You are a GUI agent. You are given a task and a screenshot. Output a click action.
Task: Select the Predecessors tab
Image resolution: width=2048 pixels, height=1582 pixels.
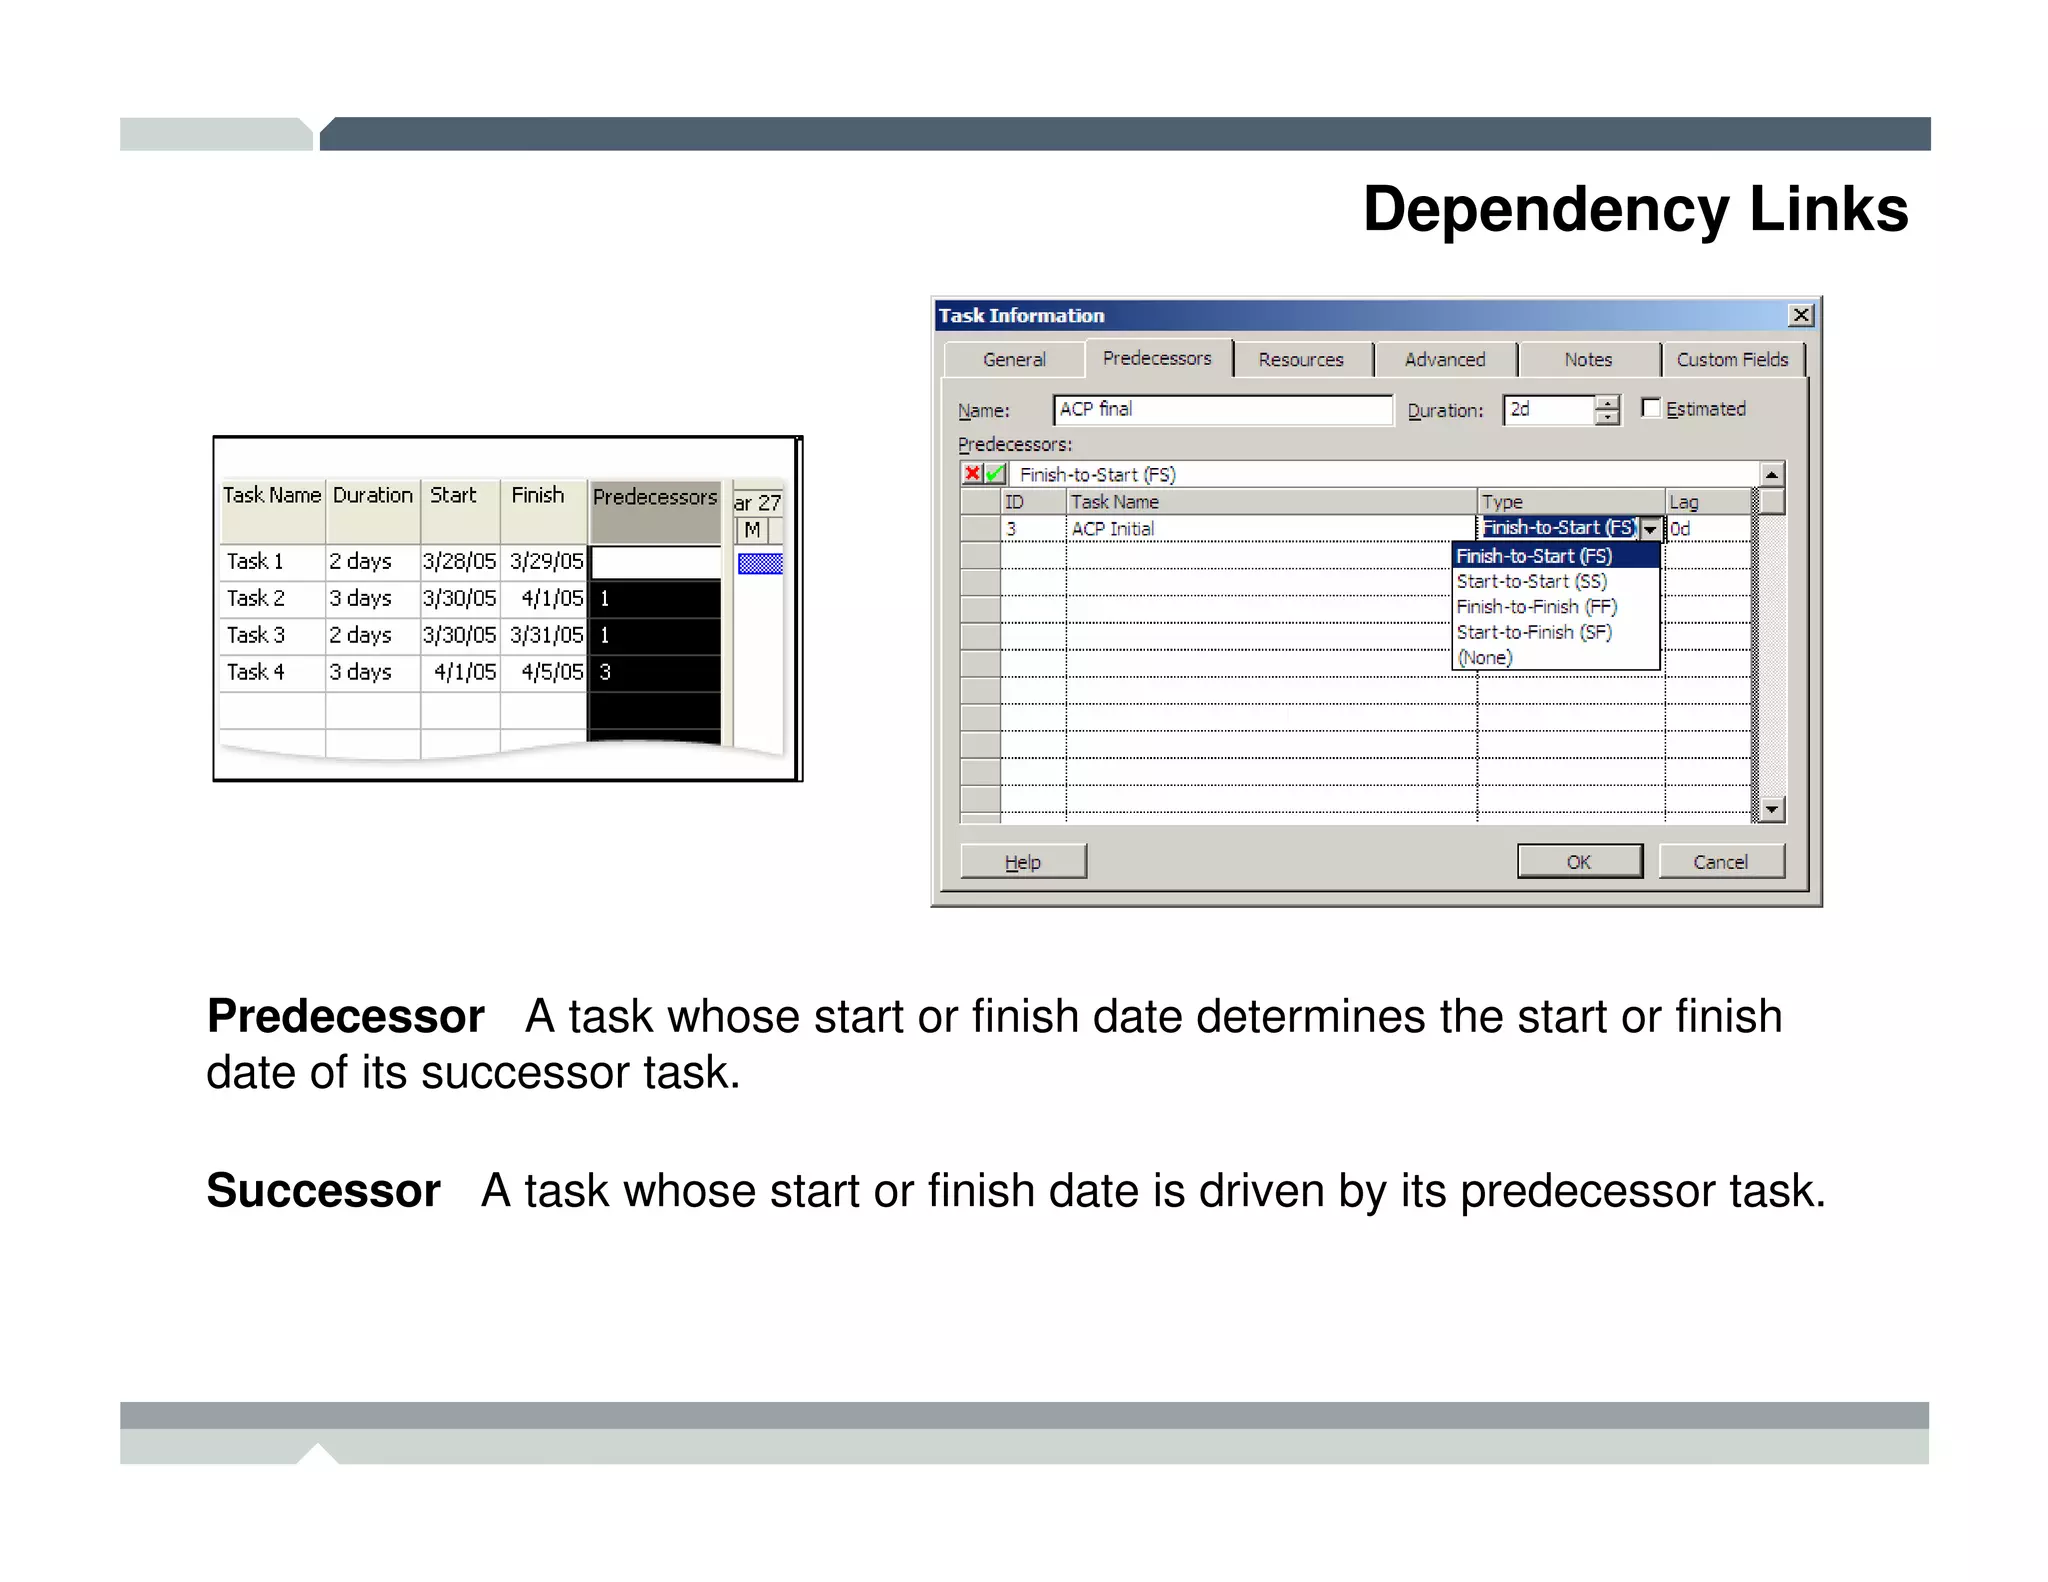tap(1157, 358)
